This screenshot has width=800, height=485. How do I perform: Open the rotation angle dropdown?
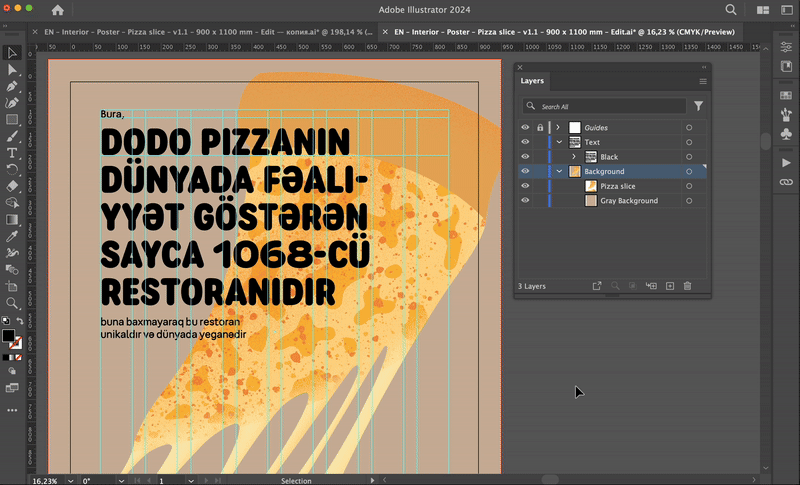(x=121, y=480)
